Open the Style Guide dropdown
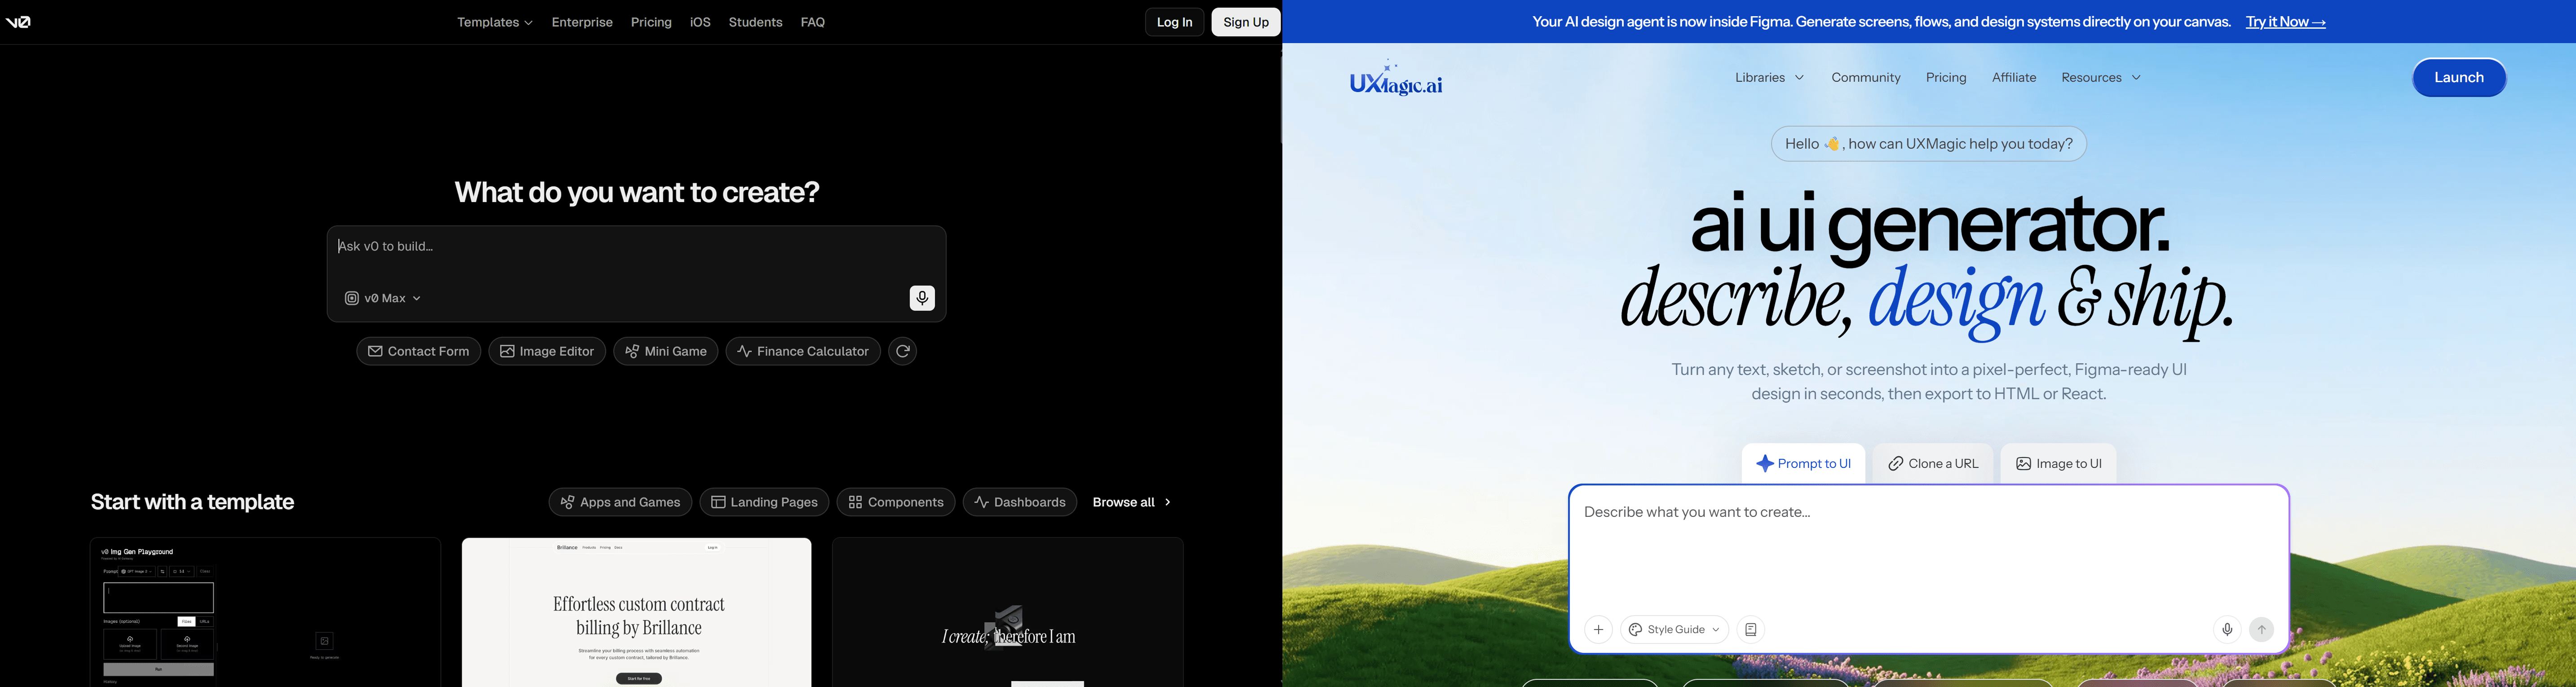The image size is (2576, 687). tap(1674, 630)
